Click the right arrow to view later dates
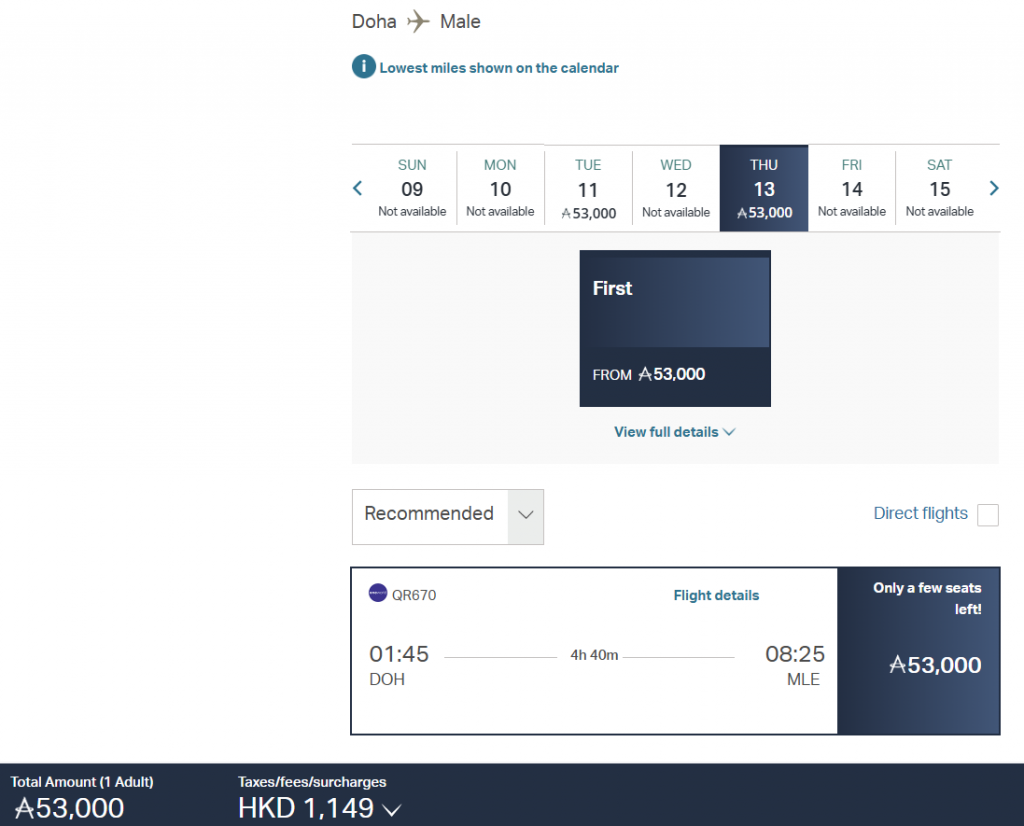Image resolution: width=1024 pixels, height=826 pixels. [993, 188]
